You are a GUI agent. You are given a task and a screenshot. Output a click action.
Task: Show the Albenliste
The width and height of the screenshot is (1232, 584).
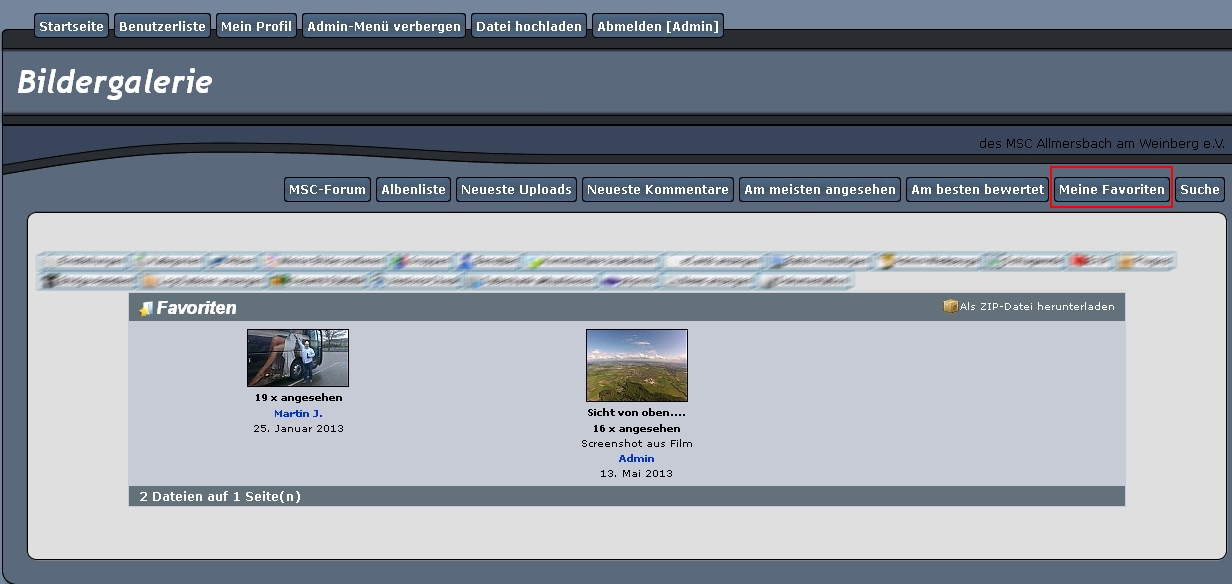(413, 189)
